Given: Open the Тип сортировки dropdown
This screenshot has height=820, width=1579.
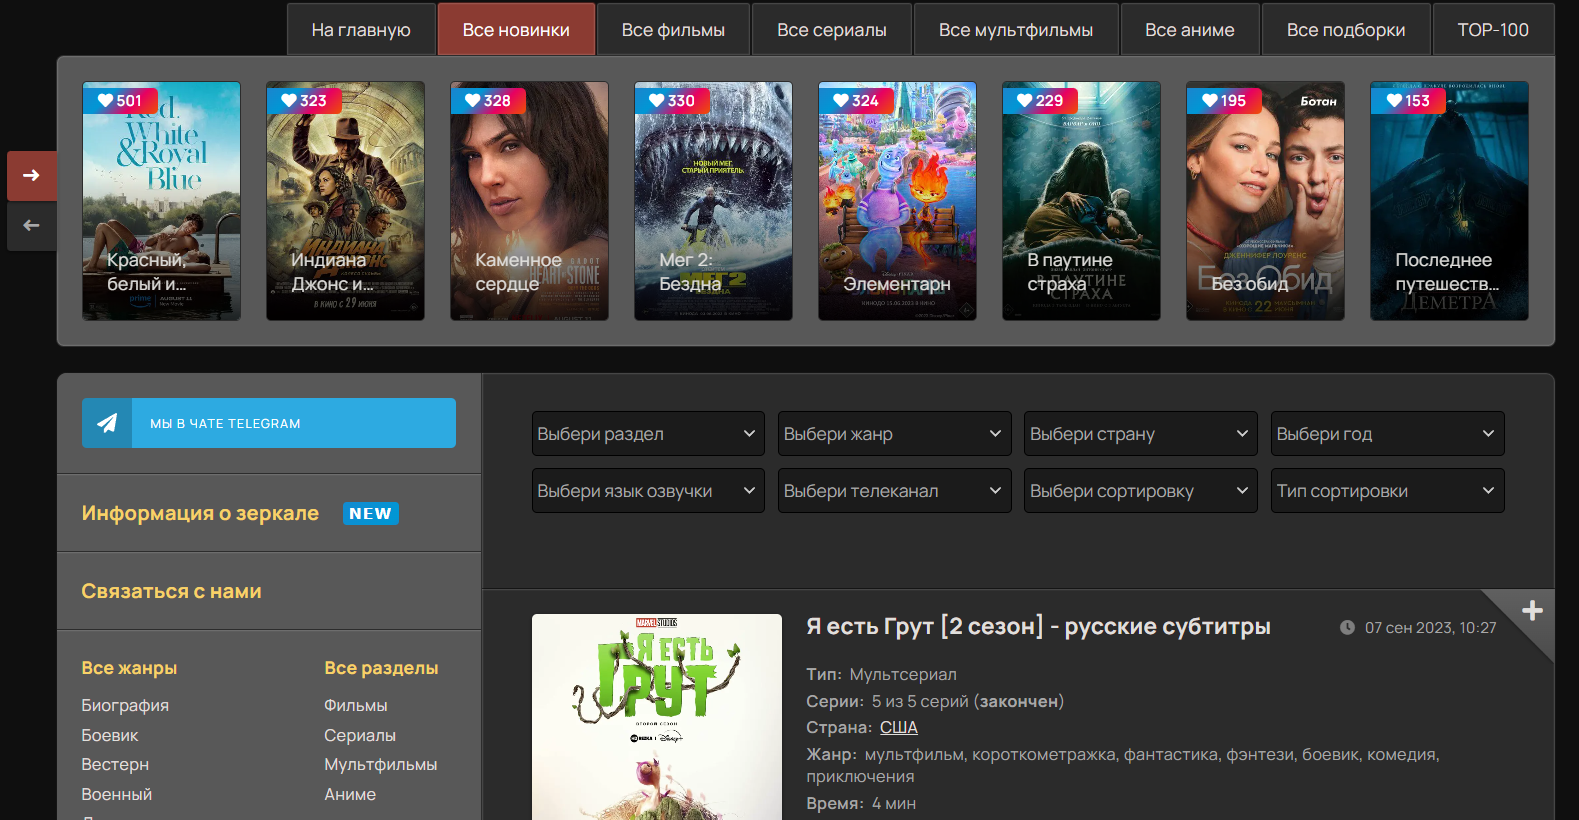Looking at the screenshot, I should pos(1387,491).
